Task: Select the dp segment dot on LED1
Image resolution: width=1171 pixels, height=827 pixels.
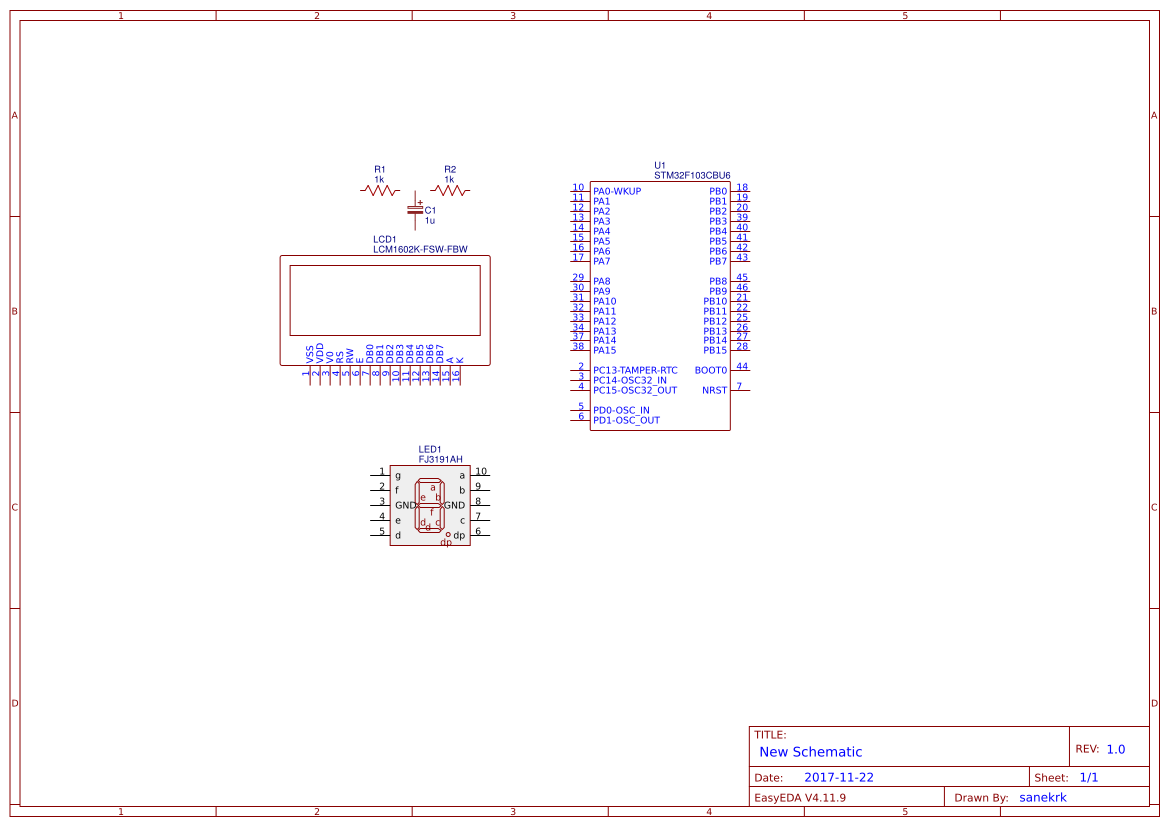Action: [x=447, y=536]
